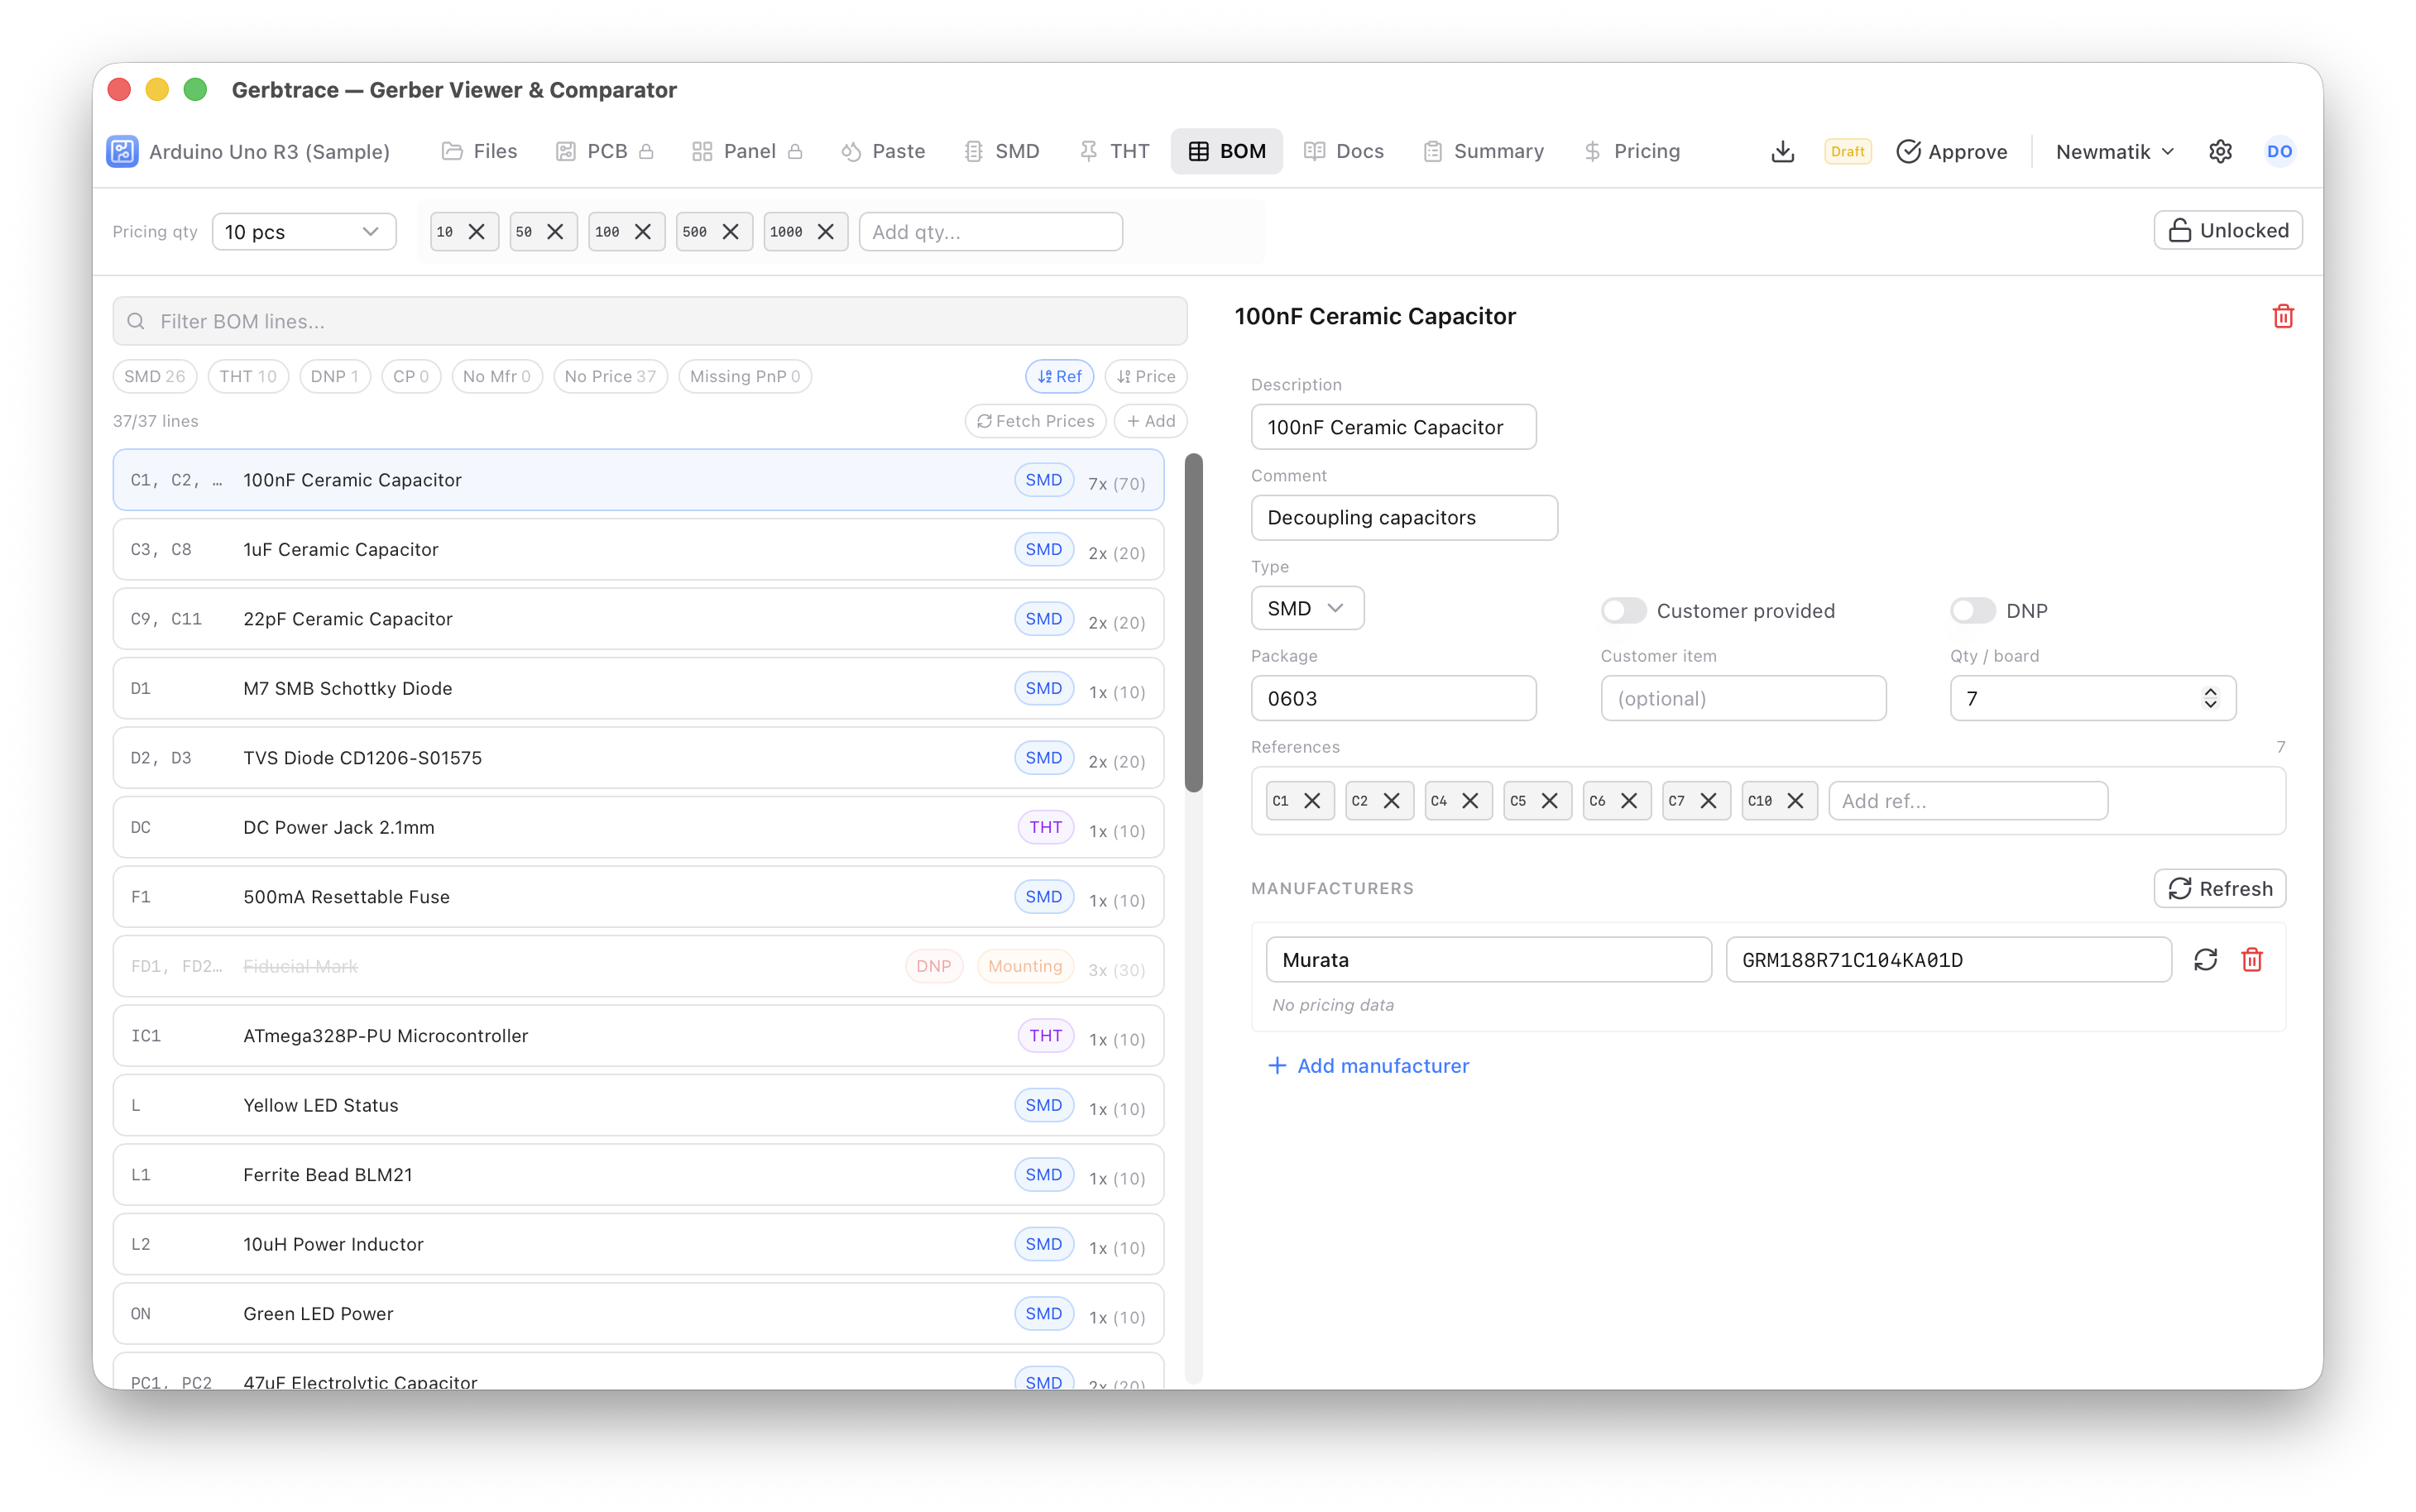2416x1512 pixels.
Task: Click the download icon in the top toolbar
Action: 1782,151
